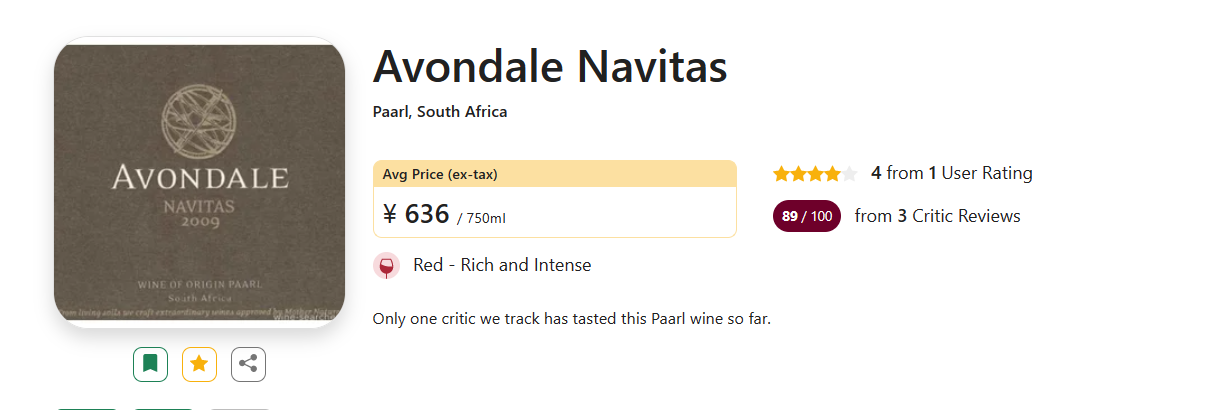Click the 89 / 100 critic score badge
The image size is (1216, 410).
coord(806,216)
